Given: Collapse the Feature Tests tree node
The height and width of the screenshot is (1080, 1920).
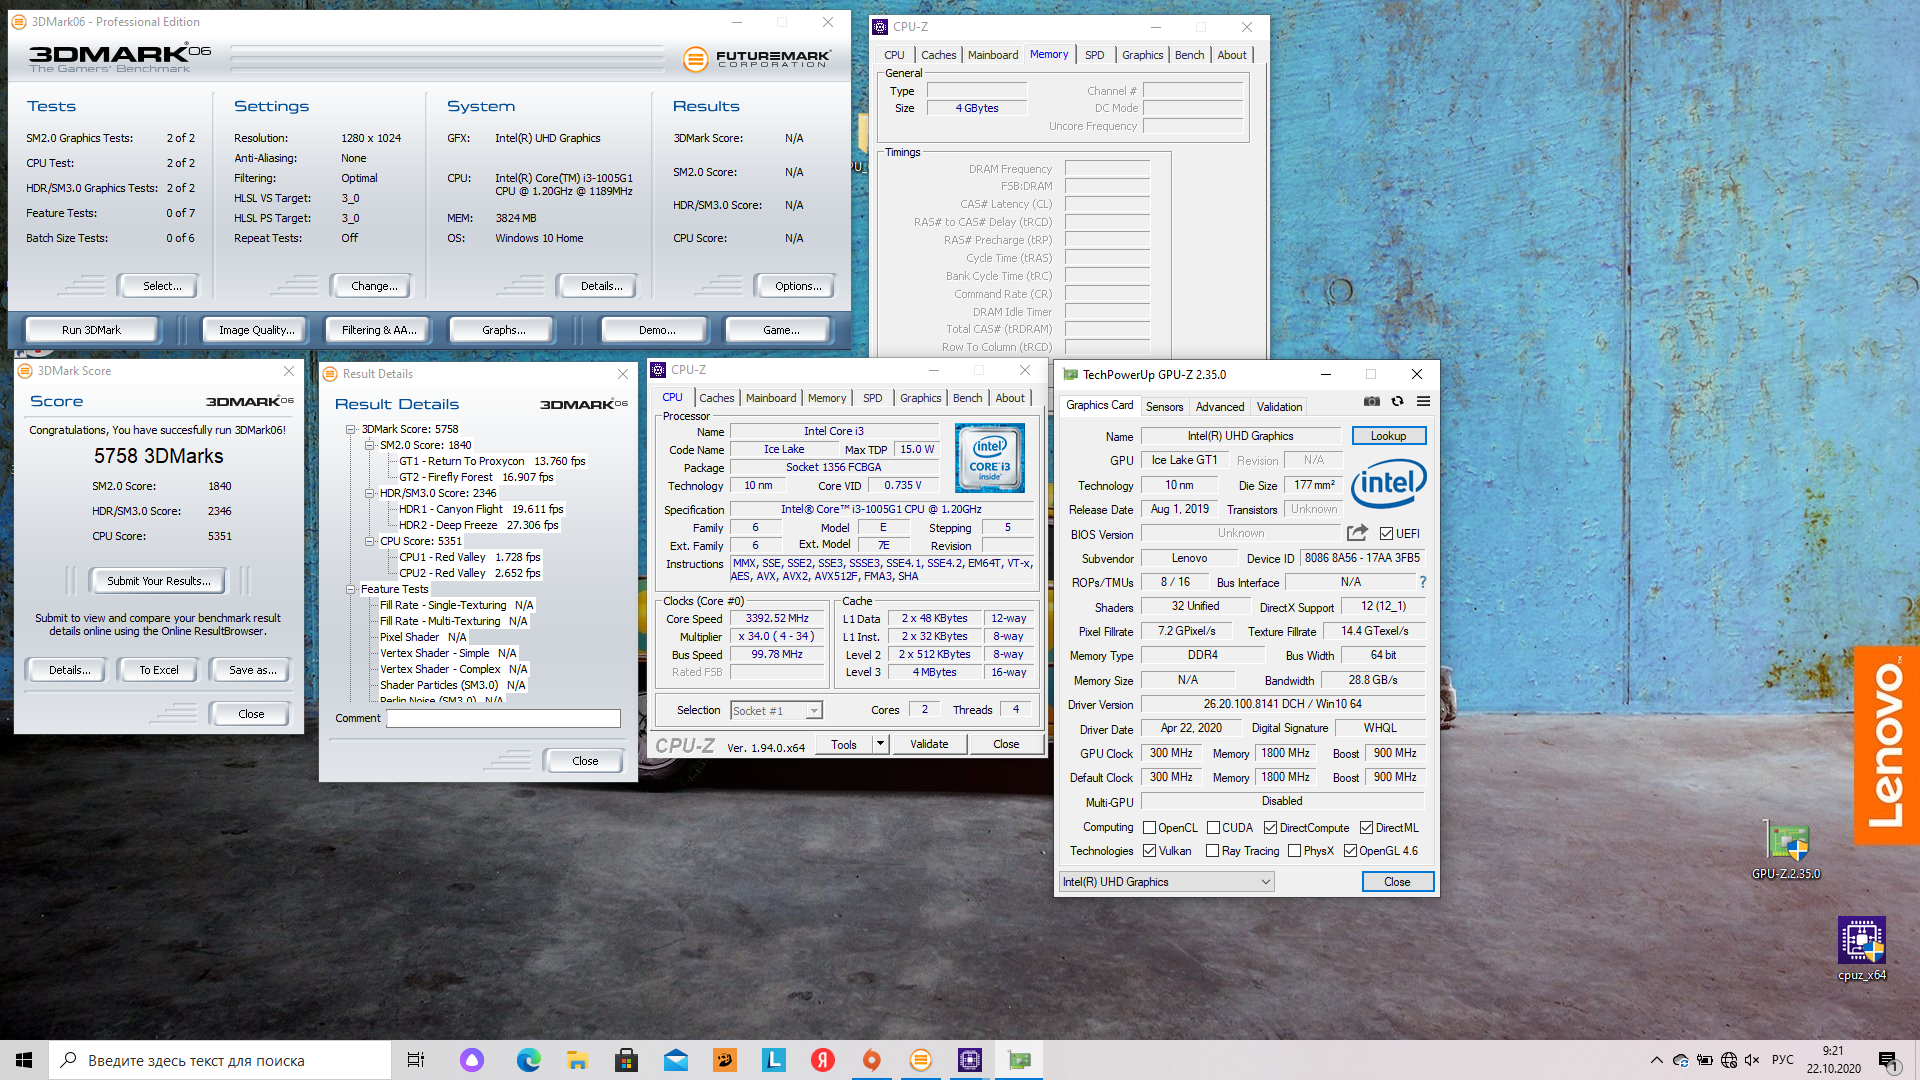Looking at the screenshot, I should pos(351,589).
